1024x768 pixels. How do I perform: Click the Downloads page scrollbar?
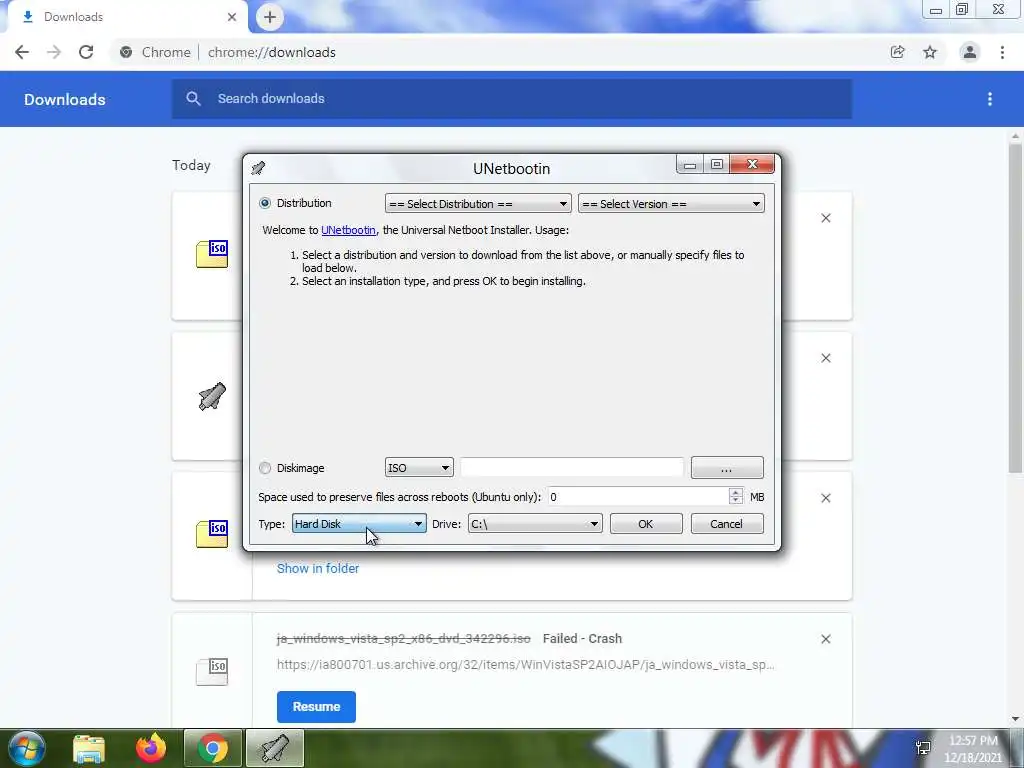(1015, 308)
